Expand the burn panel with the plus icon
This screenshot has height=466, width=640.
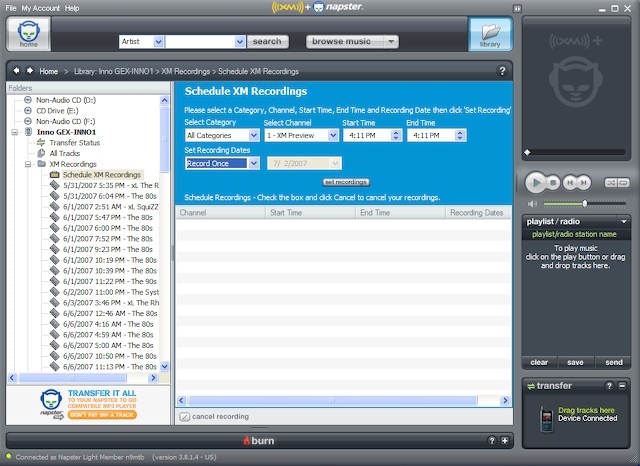pos(505,440)
